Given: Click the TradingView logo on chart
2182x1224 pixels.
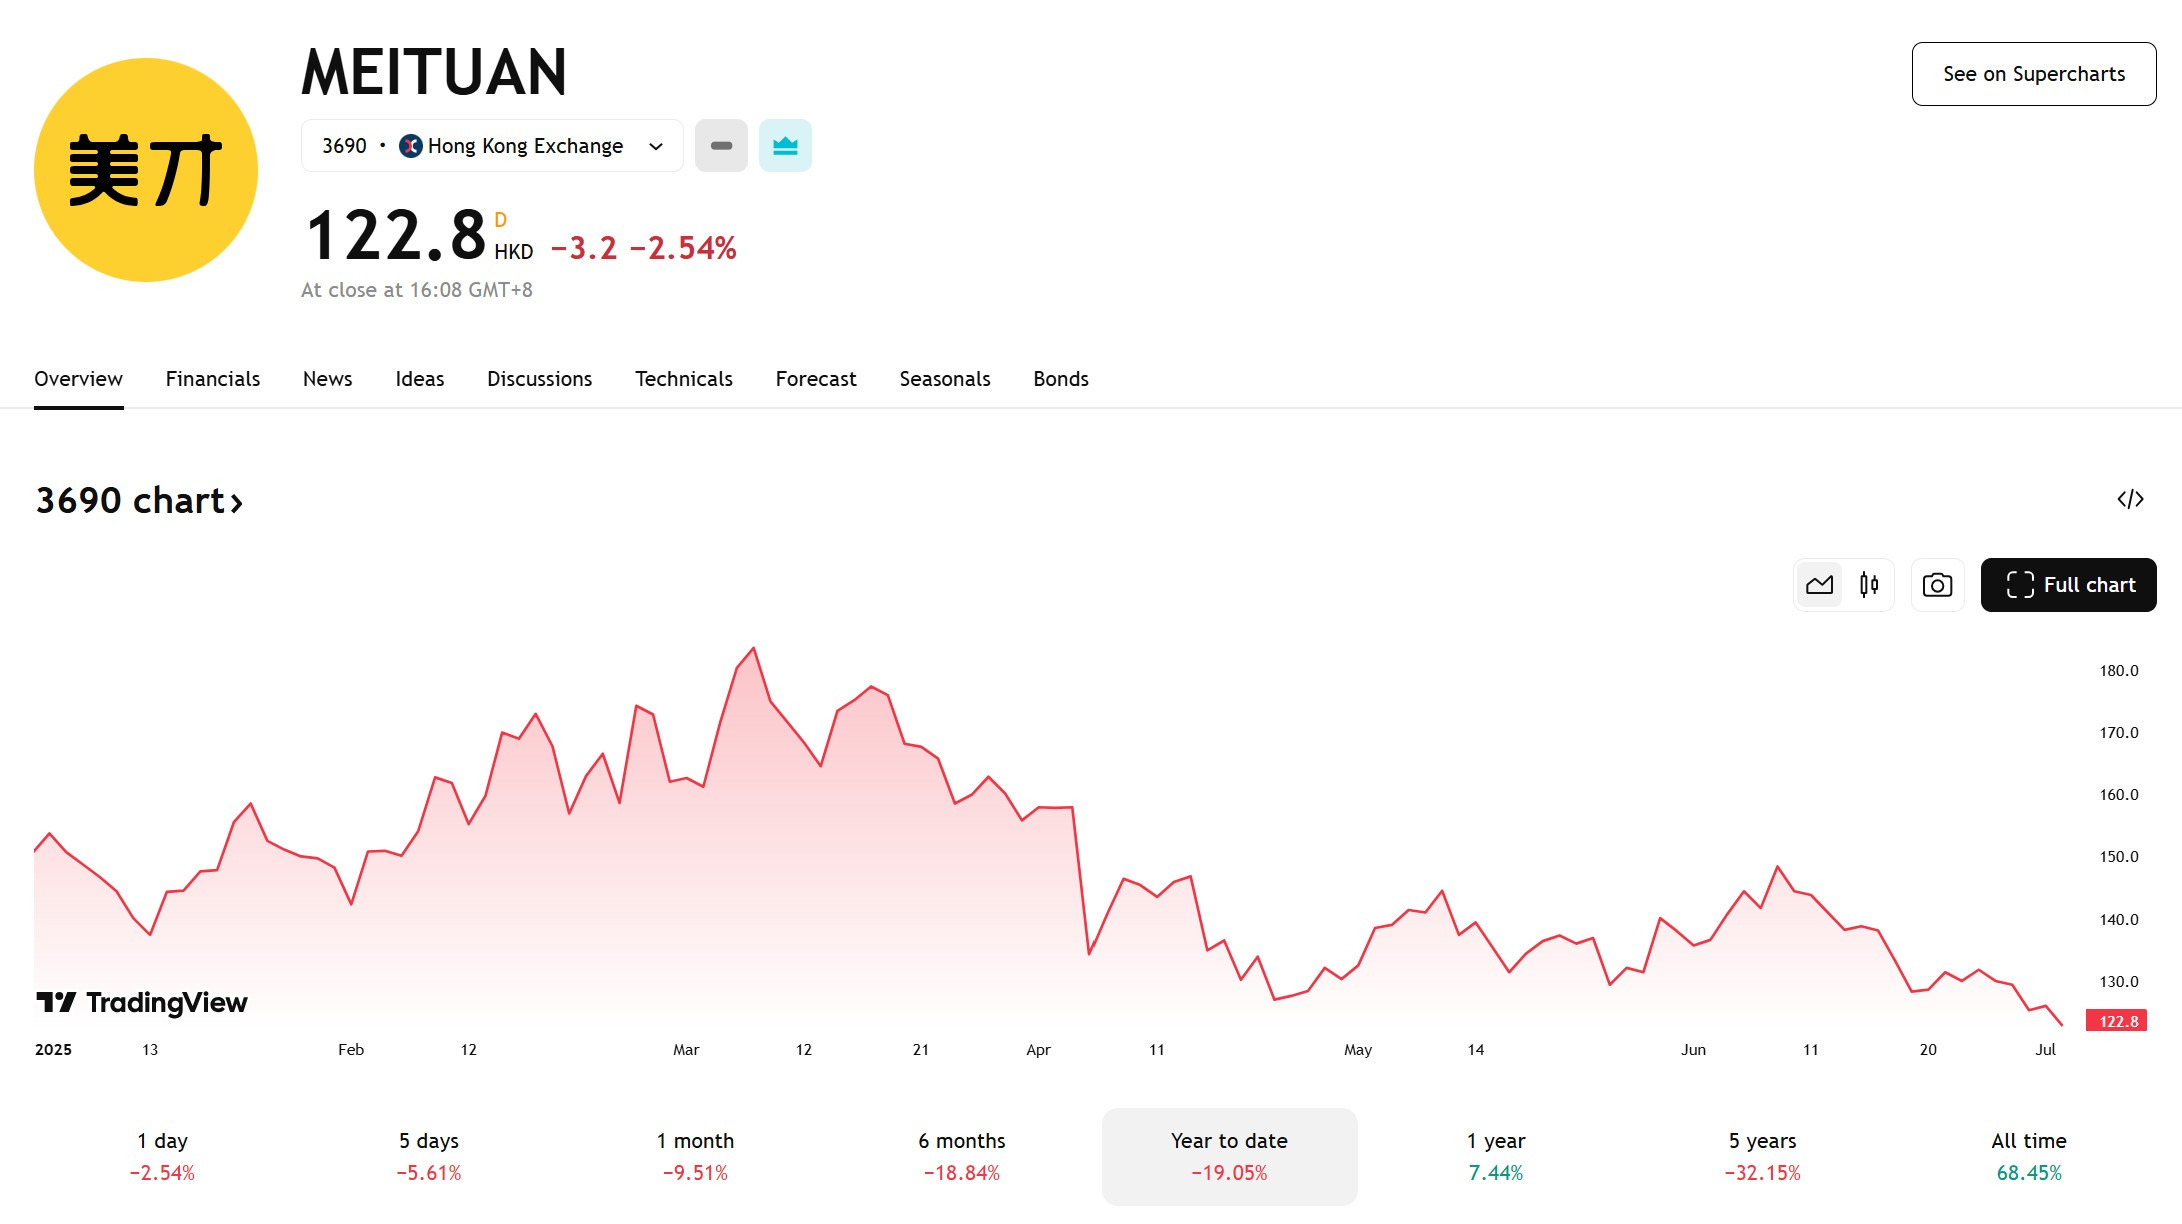Looking at the screenshot, I should [x=142, y=1002].
